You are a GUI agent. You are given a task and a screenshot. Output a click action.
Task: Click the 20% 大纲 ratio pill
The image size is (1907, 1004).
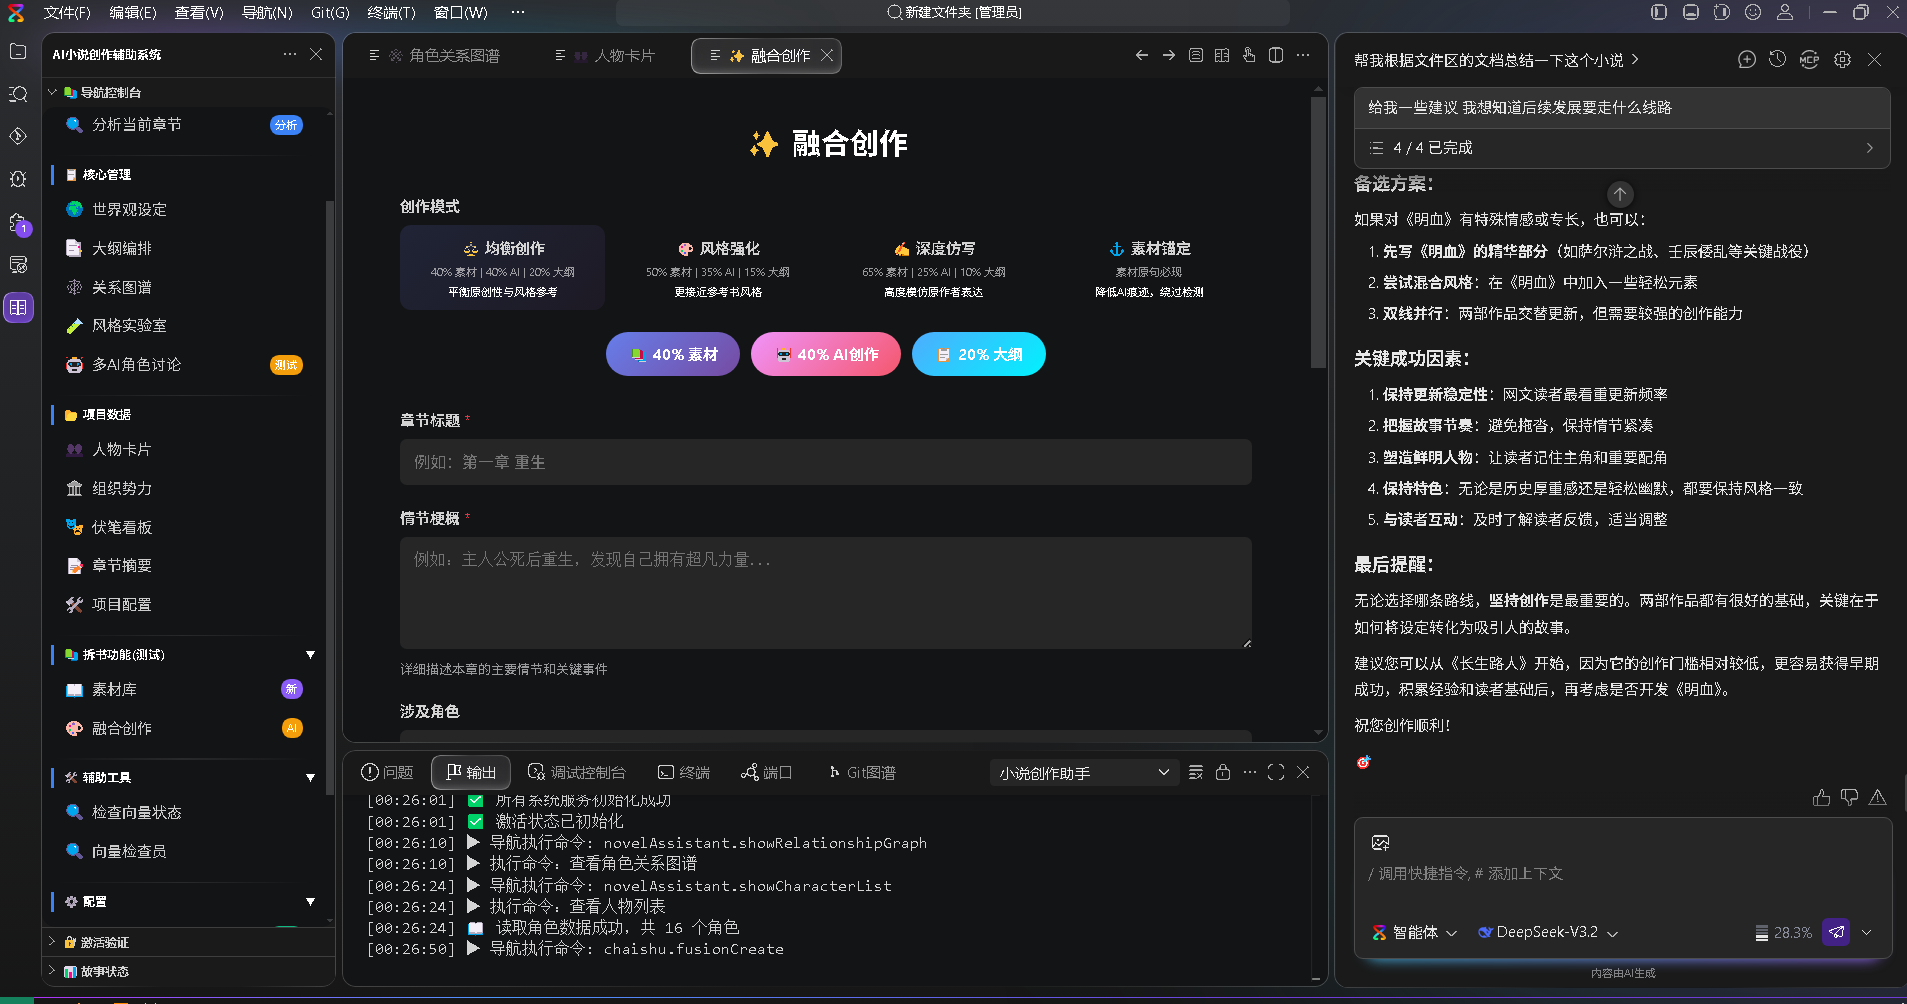979,354
